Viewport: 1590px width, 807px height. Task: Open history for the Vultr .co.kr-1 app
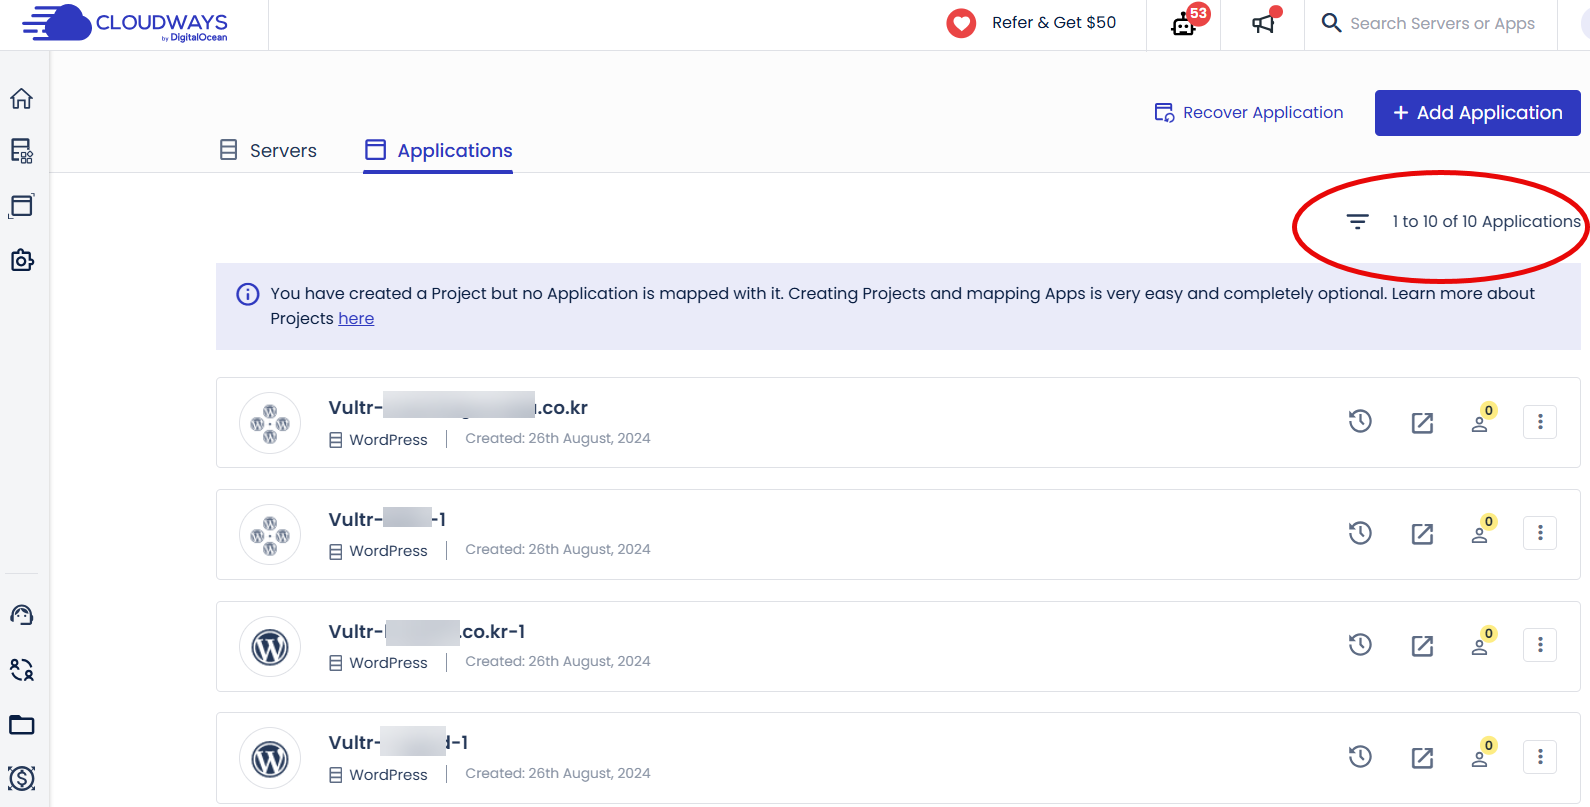[x=1360, y=645]
